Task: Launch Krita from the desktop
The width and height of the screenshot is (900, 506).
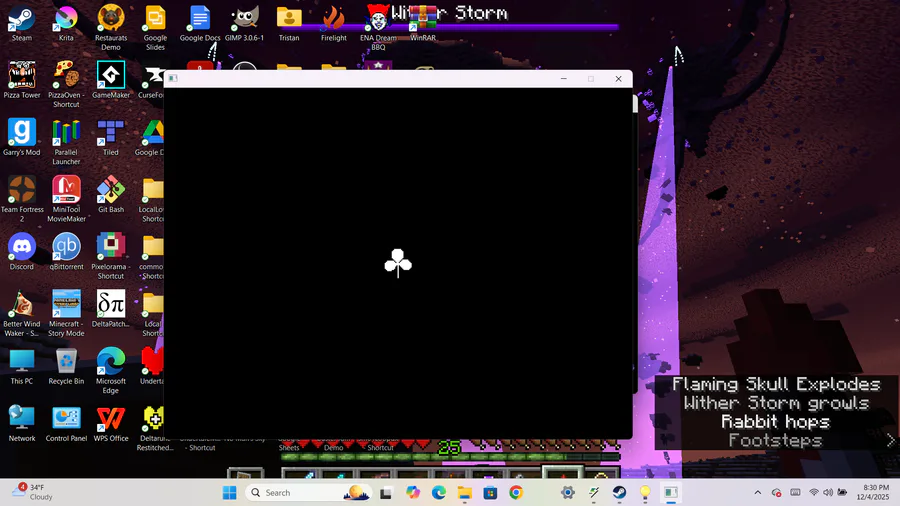Action: pos(66,24)
